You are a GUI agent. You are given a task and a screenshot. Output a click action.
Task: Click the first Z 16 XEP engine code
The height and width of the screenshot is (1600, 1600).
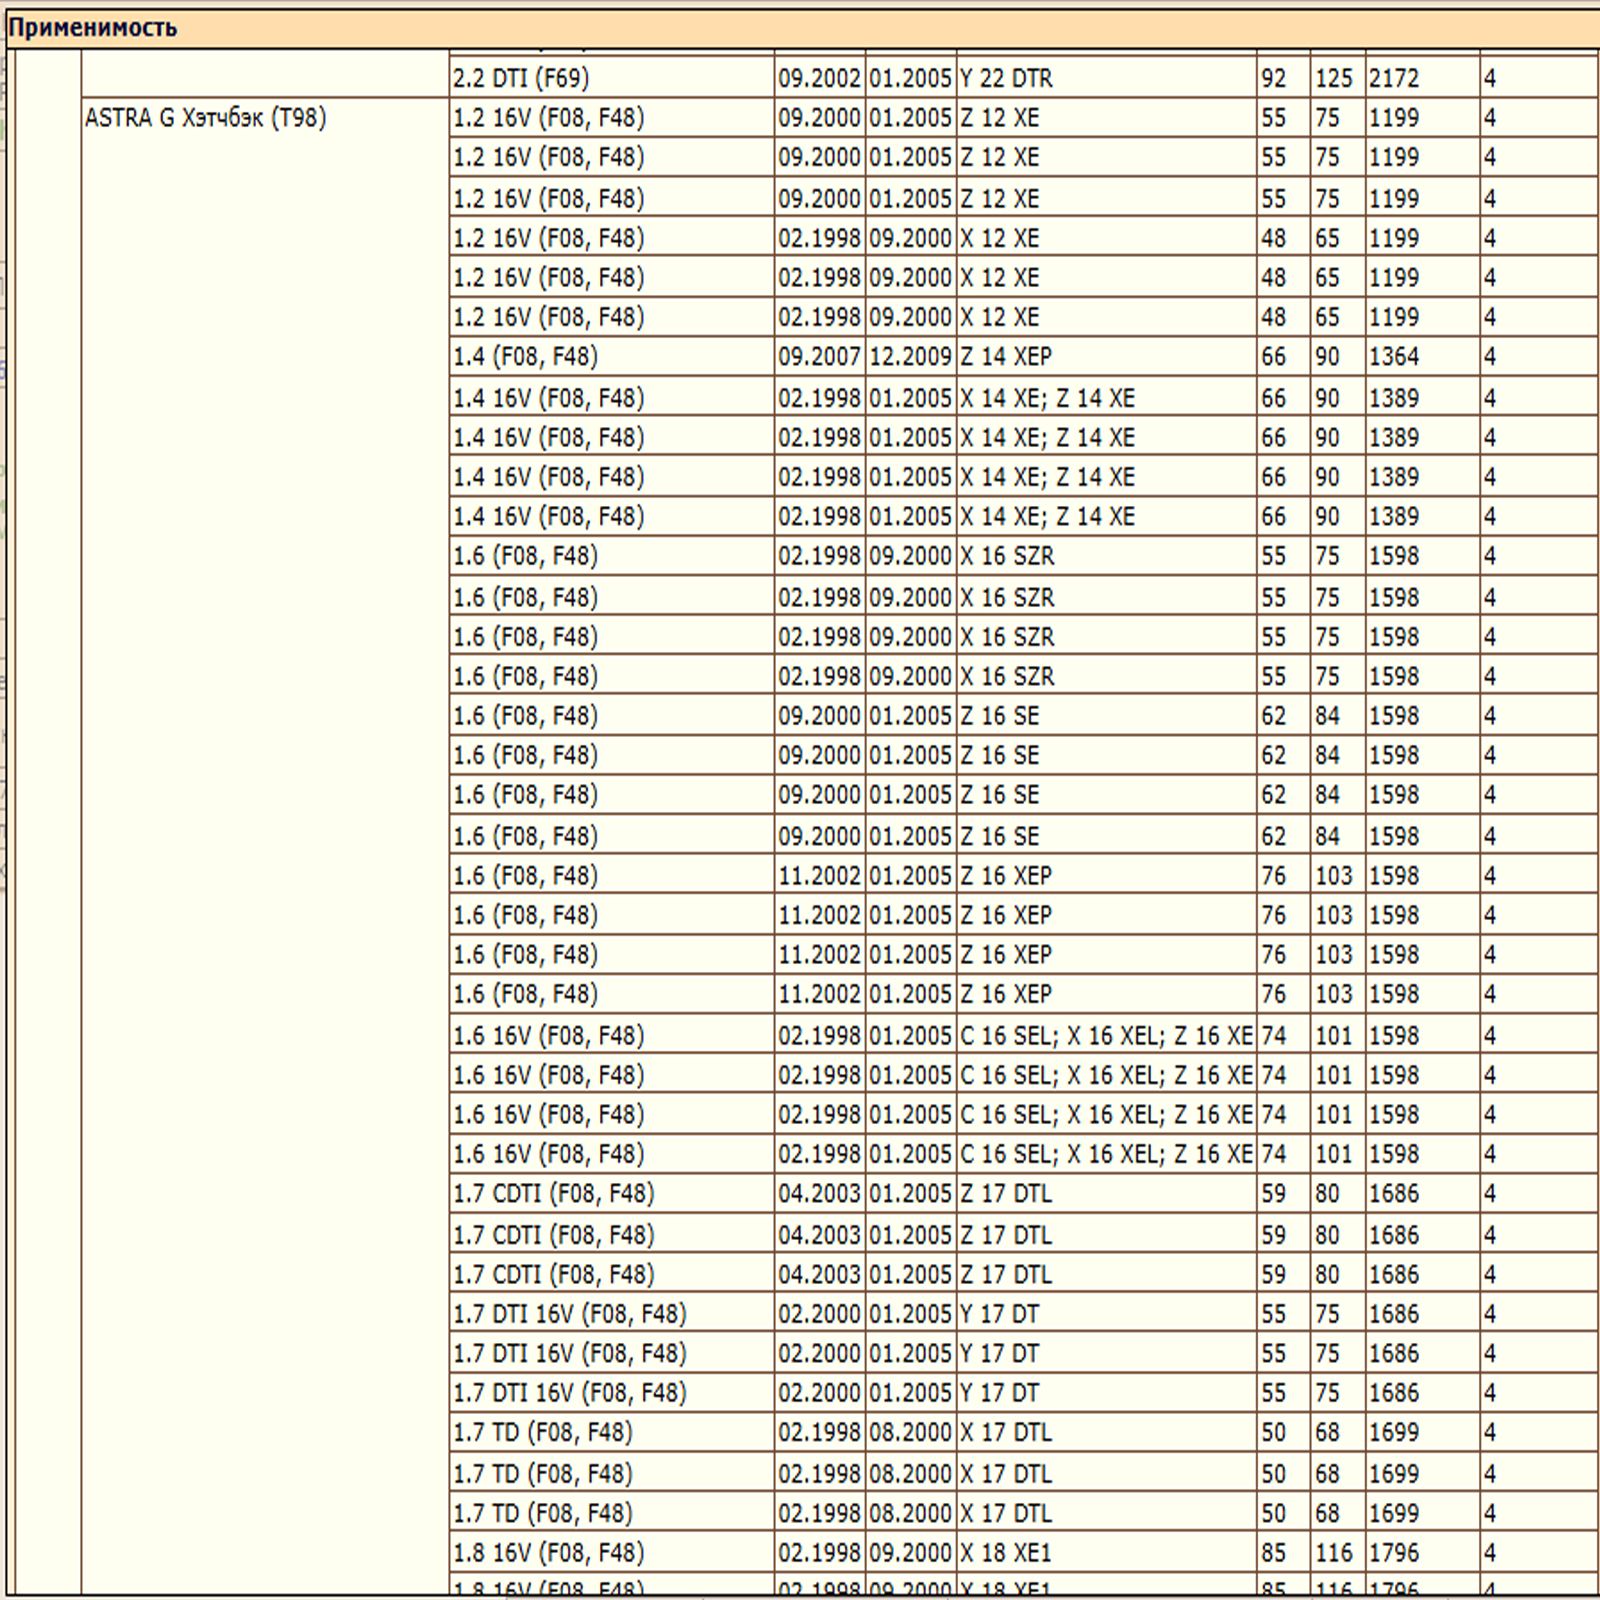(x=1106, y=876)
